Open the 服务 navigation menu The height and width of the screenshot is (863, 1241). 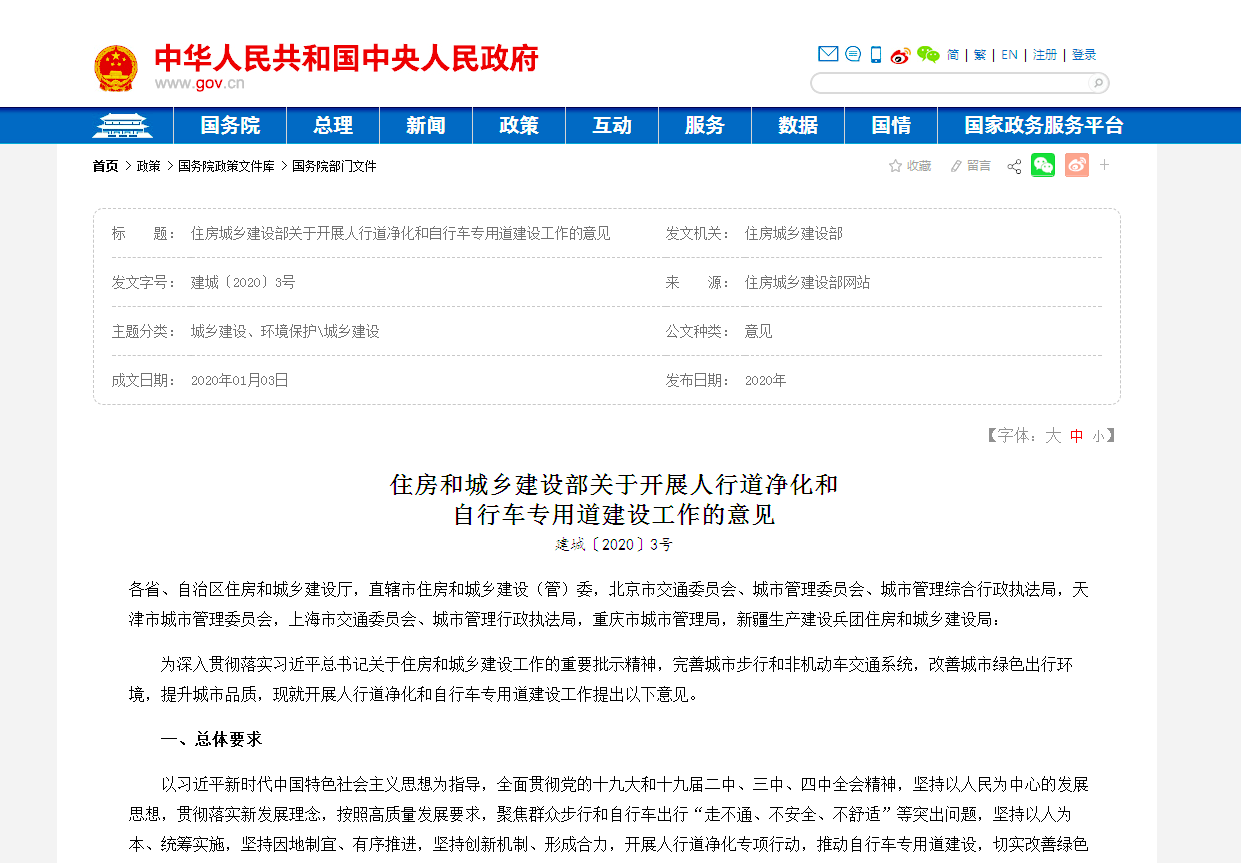[x=705, y=125]
